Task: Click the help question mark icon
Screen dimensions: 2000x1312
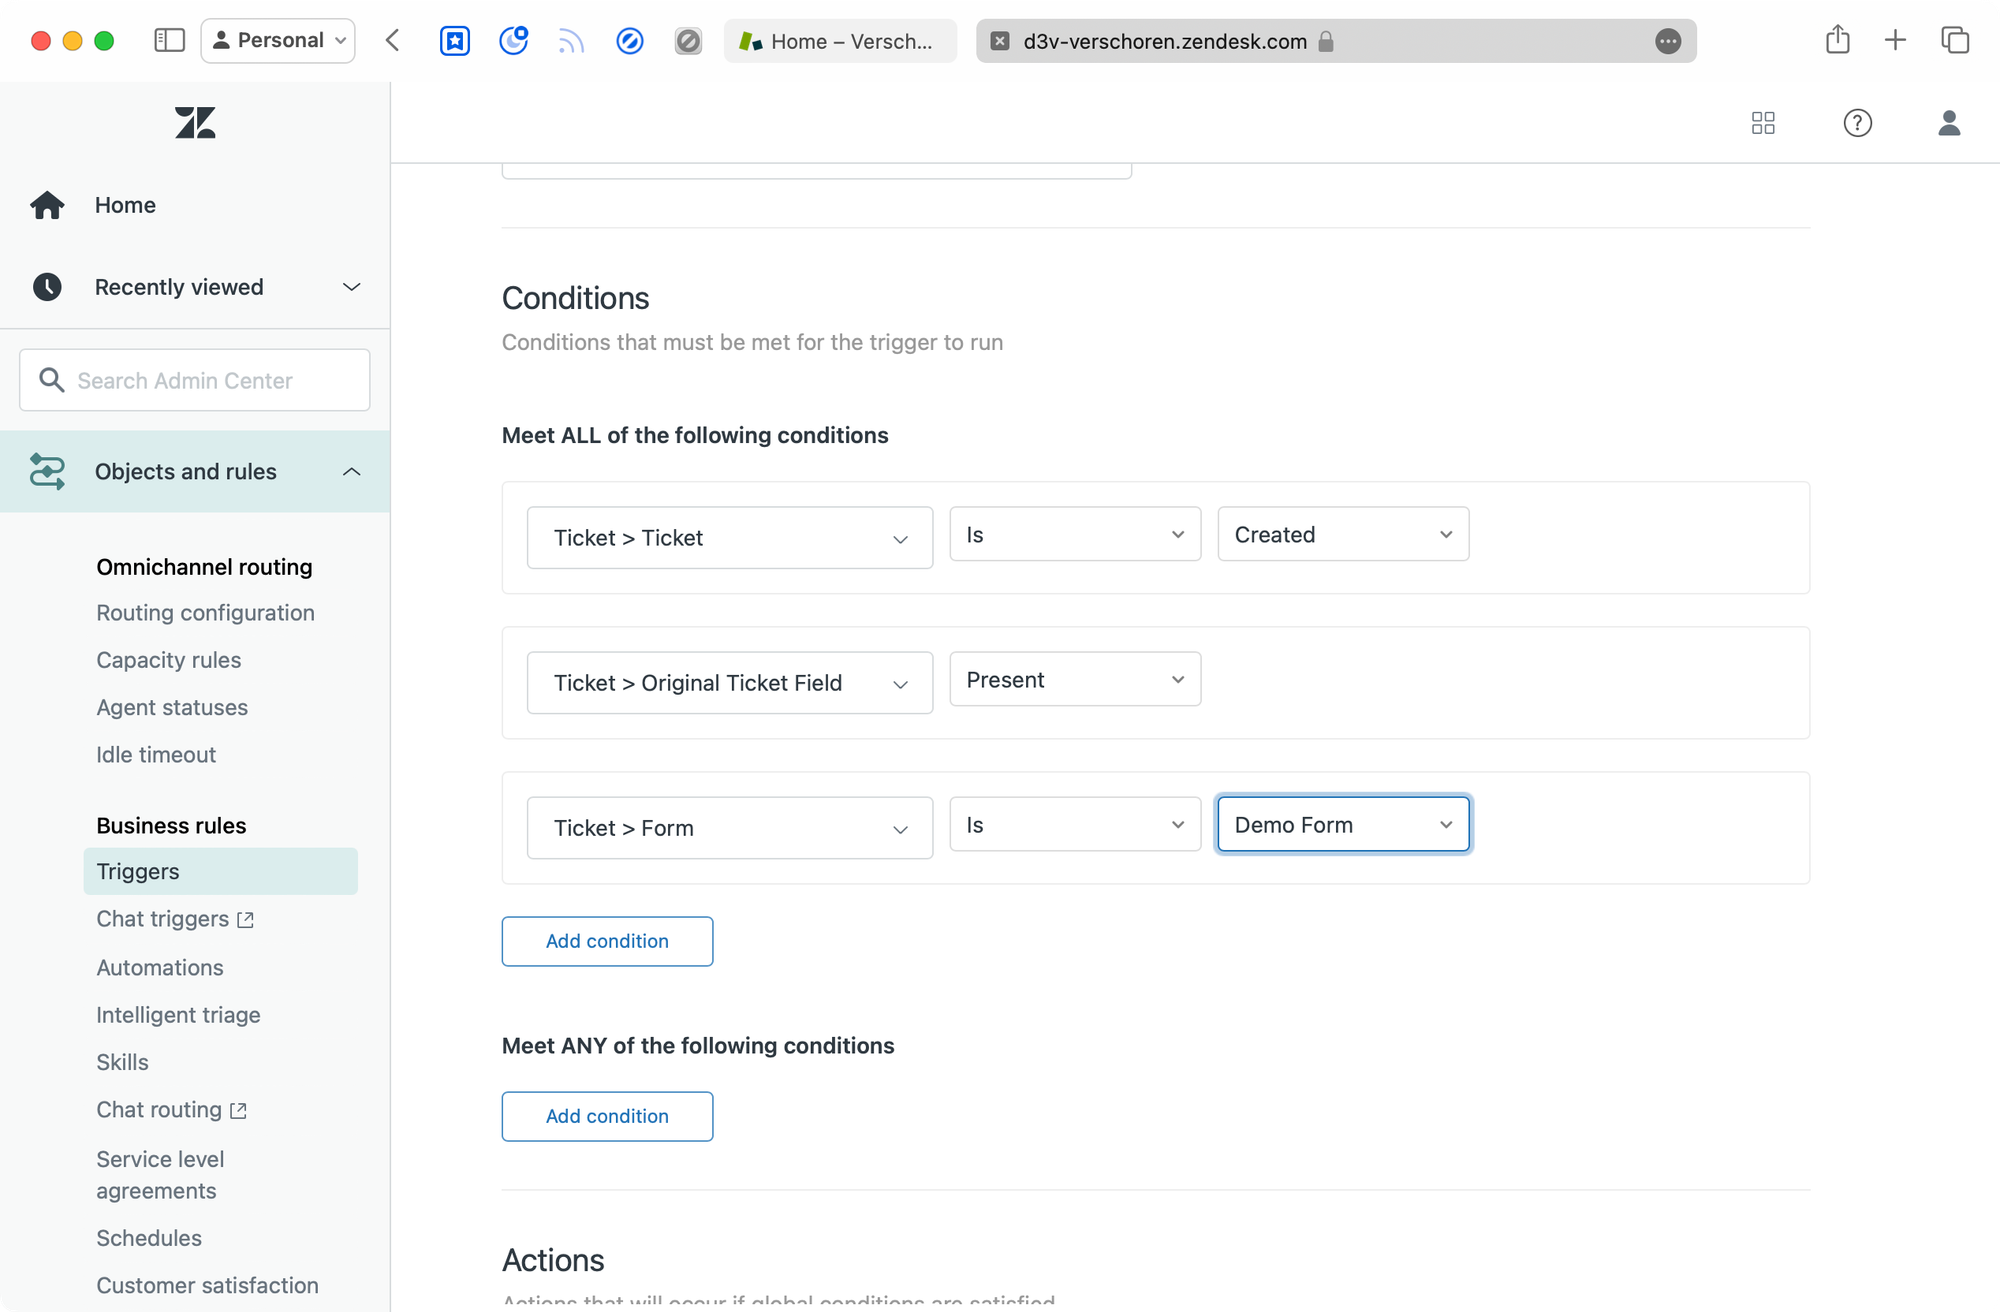Action: pyautogui.click(x=1857, y=123)
